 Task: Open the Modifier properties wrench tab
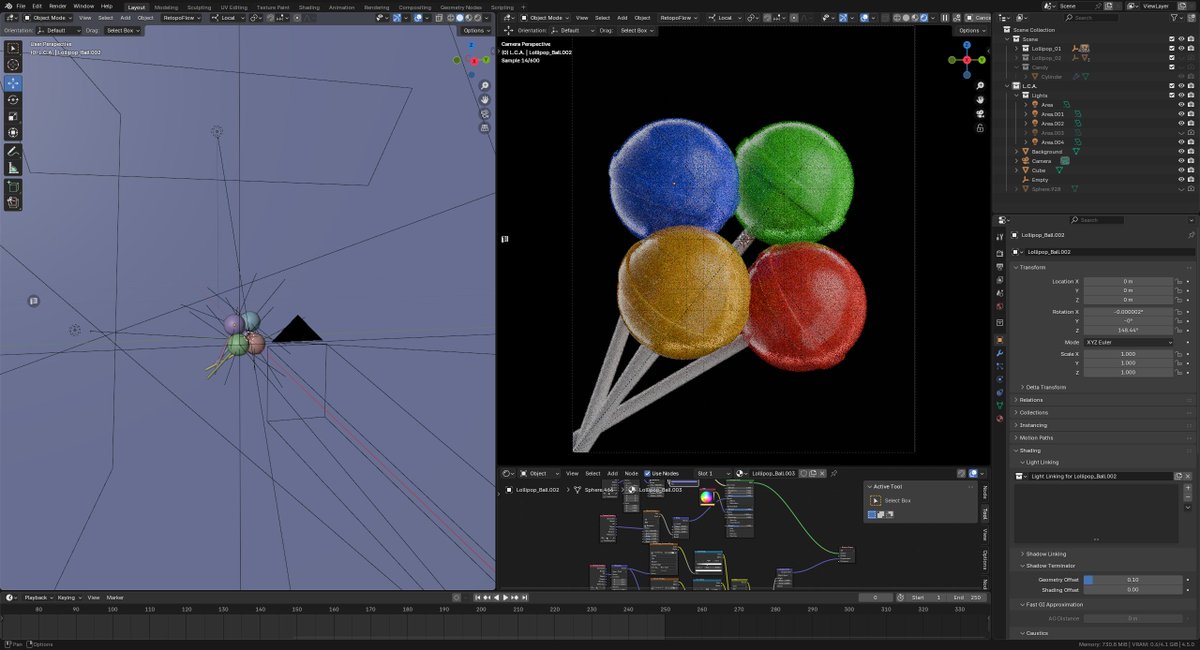coord(999,354)
